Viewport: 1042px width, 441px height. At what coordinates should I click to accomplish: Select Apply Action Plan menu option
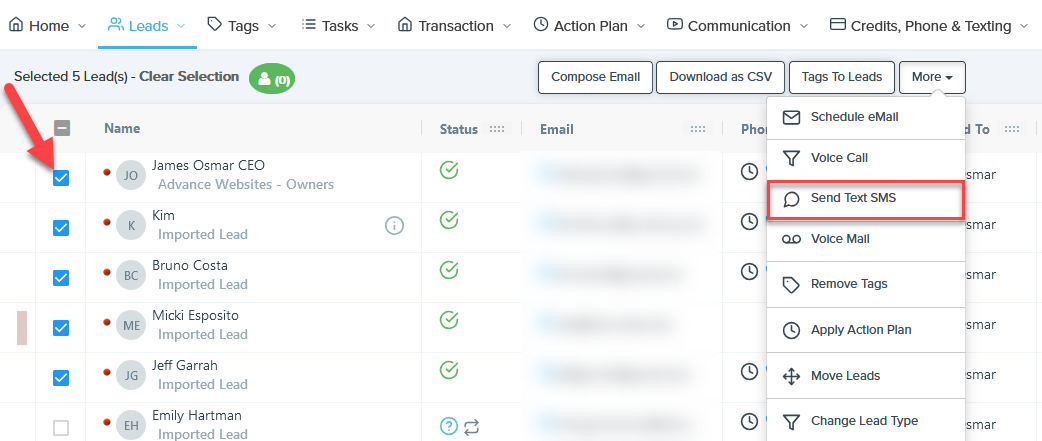point(860,330)
